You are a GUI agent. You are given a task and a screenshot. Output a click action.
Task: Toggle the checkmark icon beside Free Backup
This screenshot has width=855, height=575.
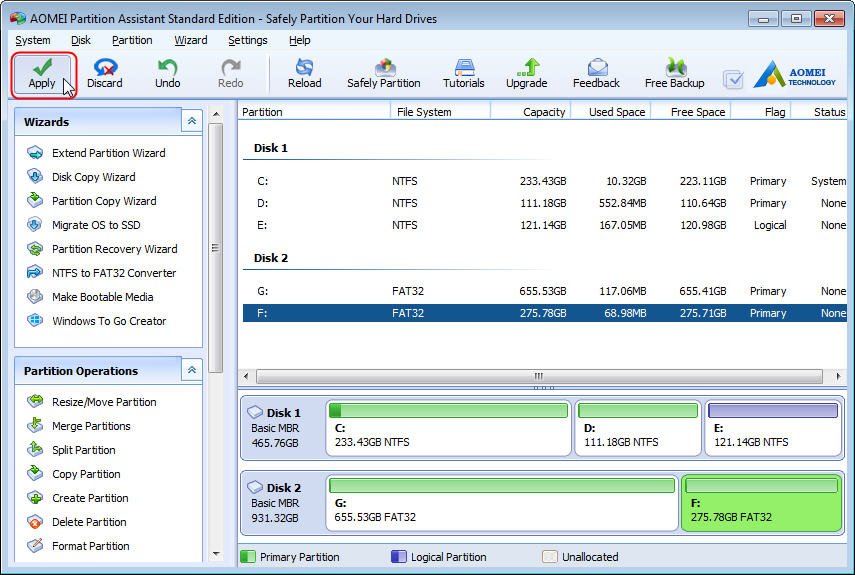point(733,79)
